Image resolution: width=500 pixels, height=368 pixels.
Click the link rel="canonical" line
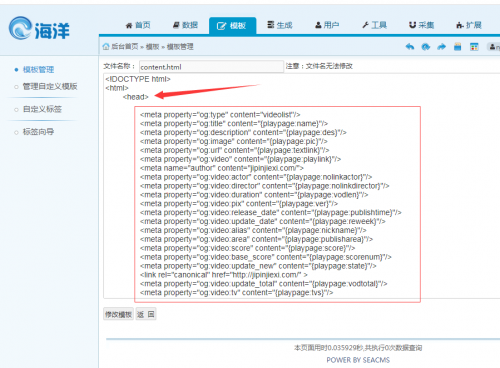click(x=224, y=275)
